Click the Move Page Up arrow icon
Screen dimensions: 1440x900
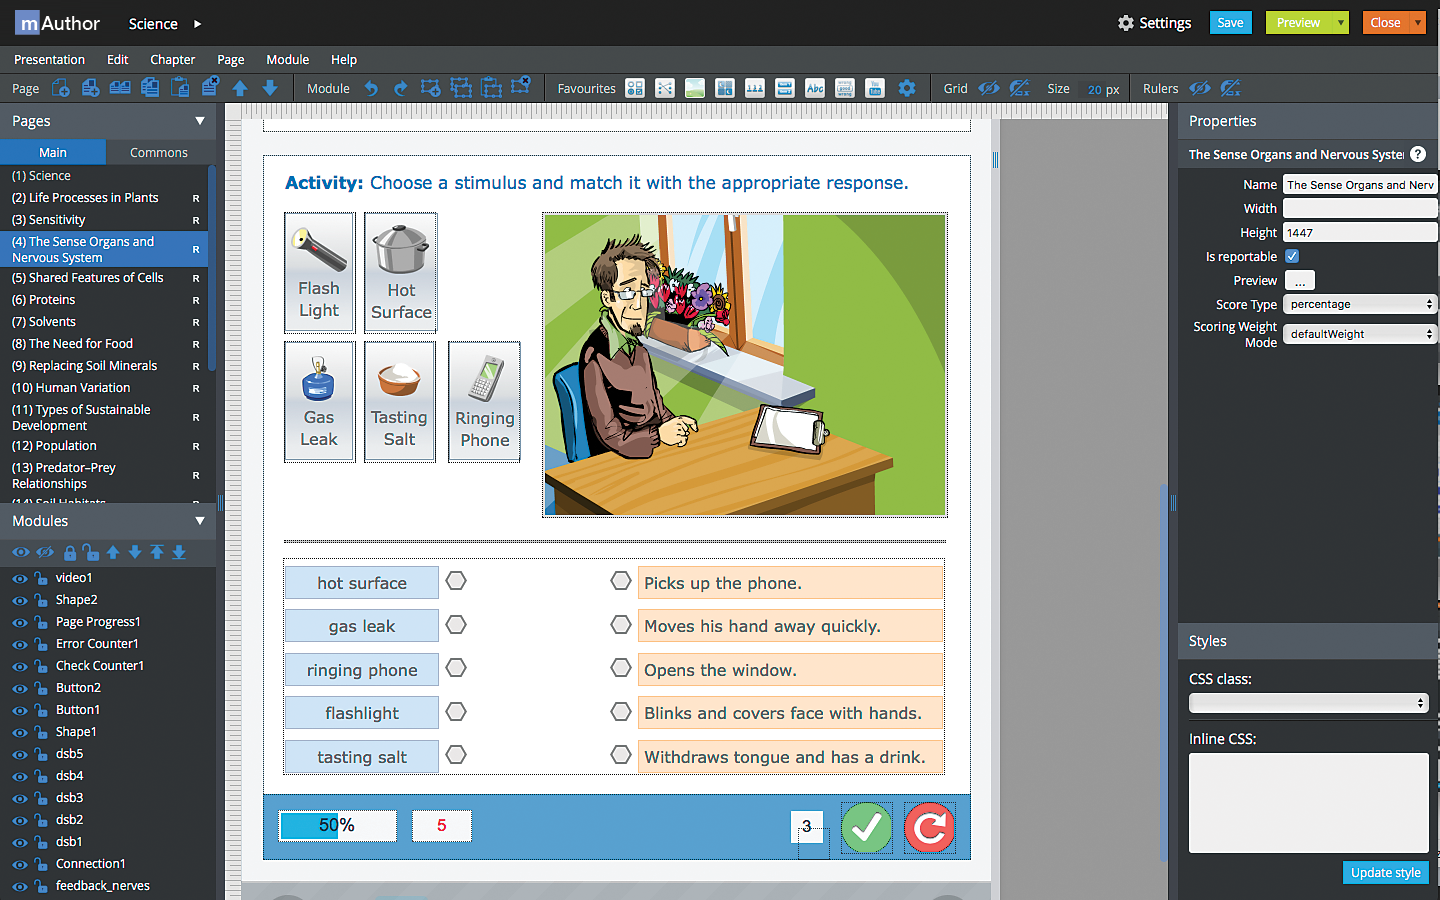pos(240,88)
